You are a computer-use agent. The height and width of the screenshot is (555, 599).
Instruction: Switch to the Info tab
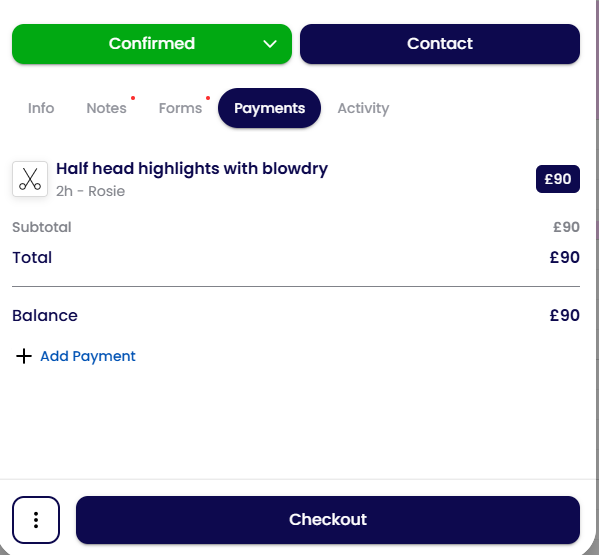[x=41, y=108]
